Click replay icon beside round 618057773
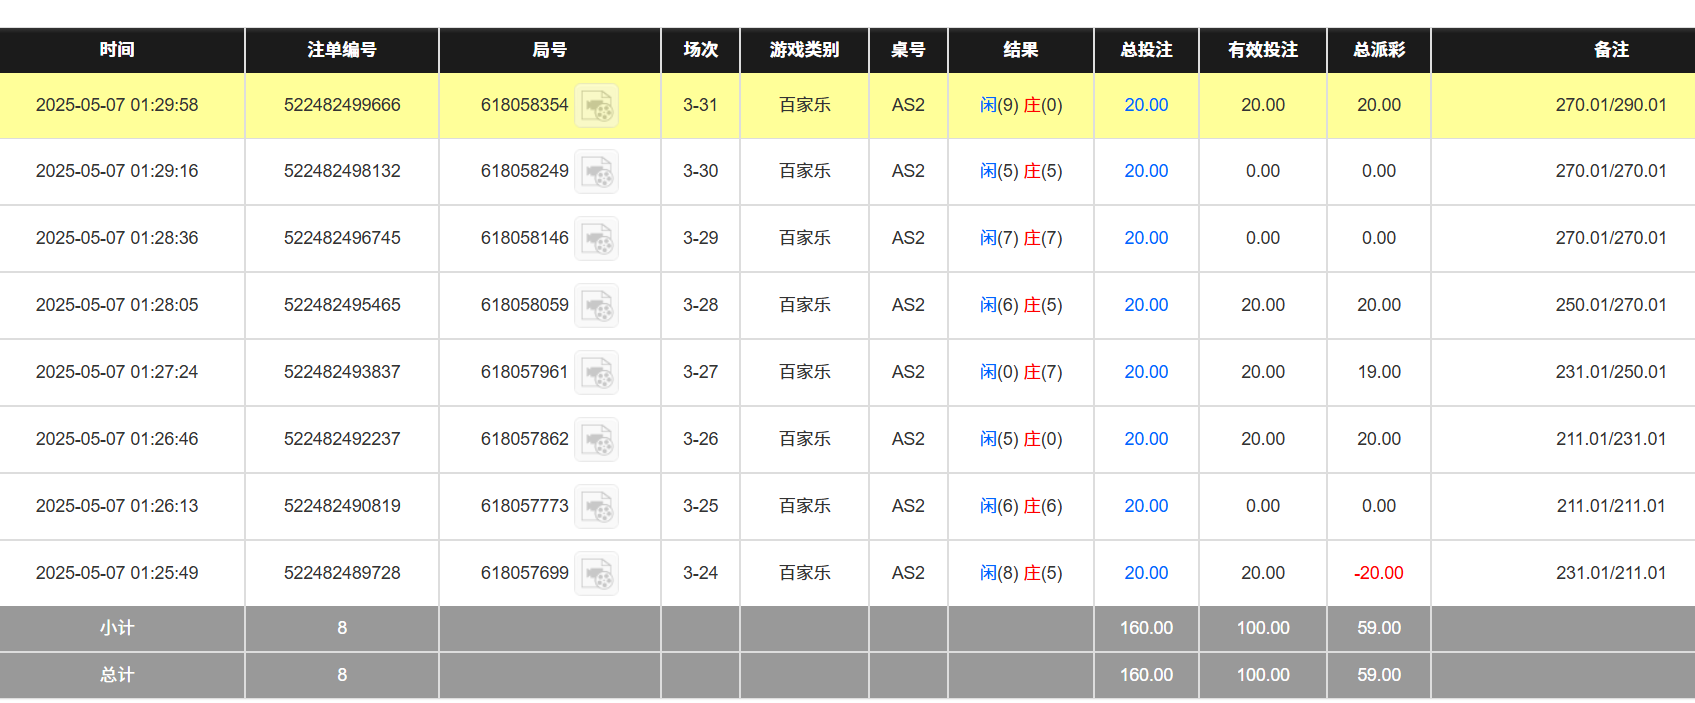The height and width of the screenshot is (703, 1695). [597, 507]
